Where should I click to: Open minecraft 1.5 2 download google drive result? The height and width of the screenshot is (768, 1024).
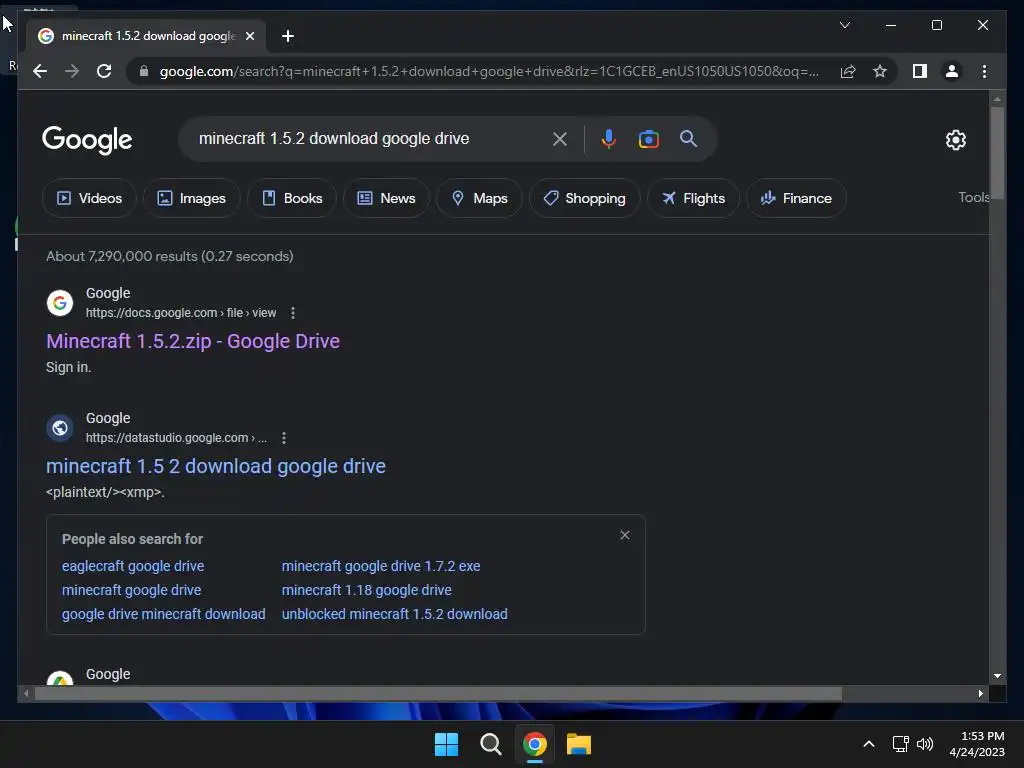click(x=216, y=466)
